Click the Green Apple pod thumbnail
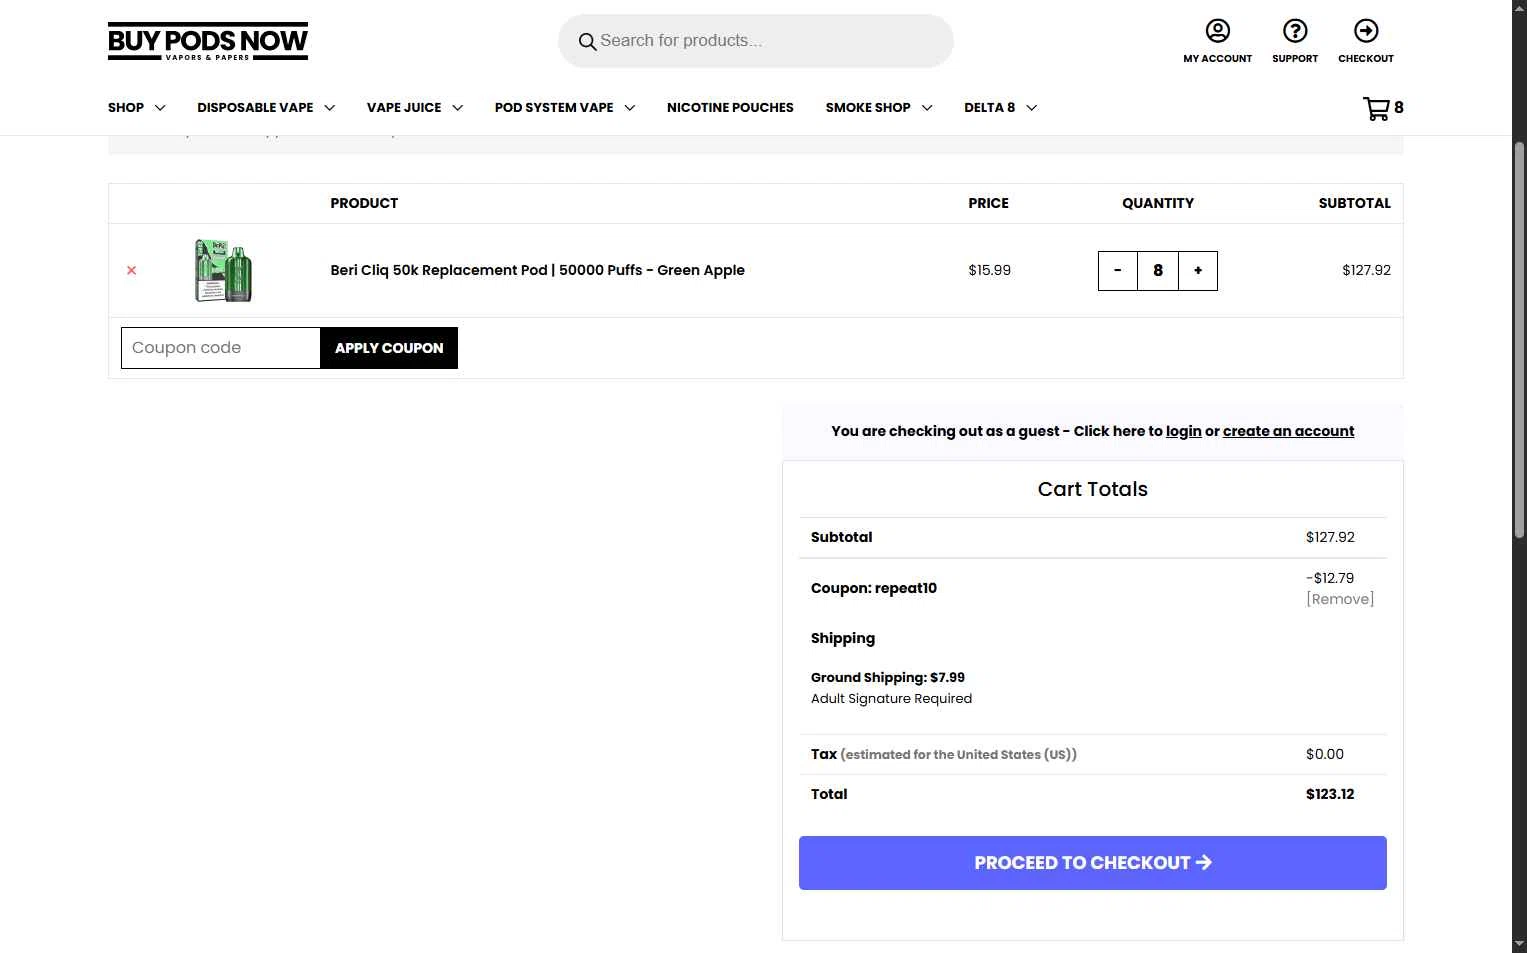 (223, 270)
